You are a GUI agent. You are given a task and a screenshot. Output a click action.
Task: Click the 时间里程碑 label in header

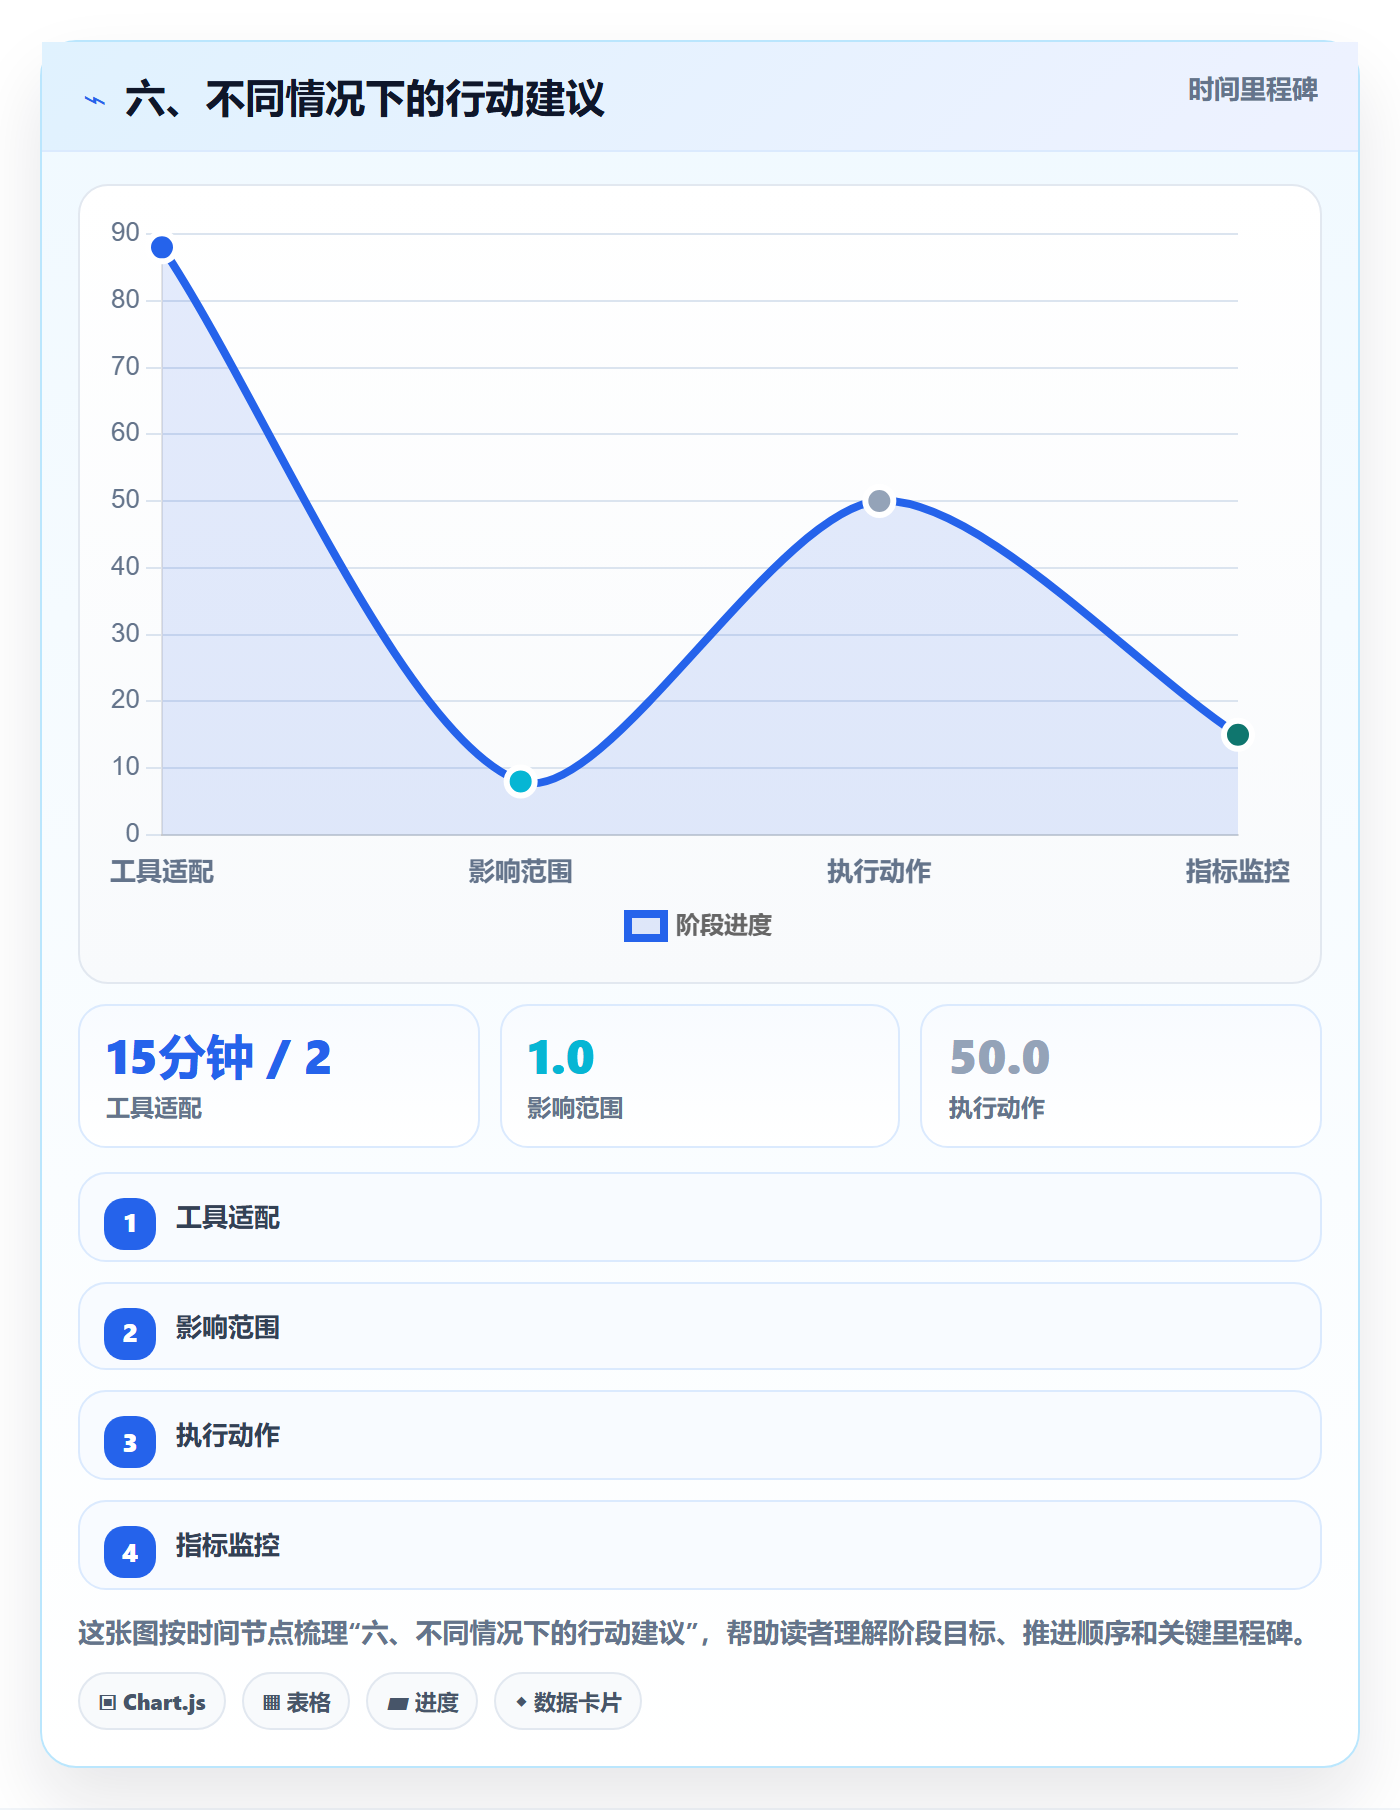coord(1252,90)
